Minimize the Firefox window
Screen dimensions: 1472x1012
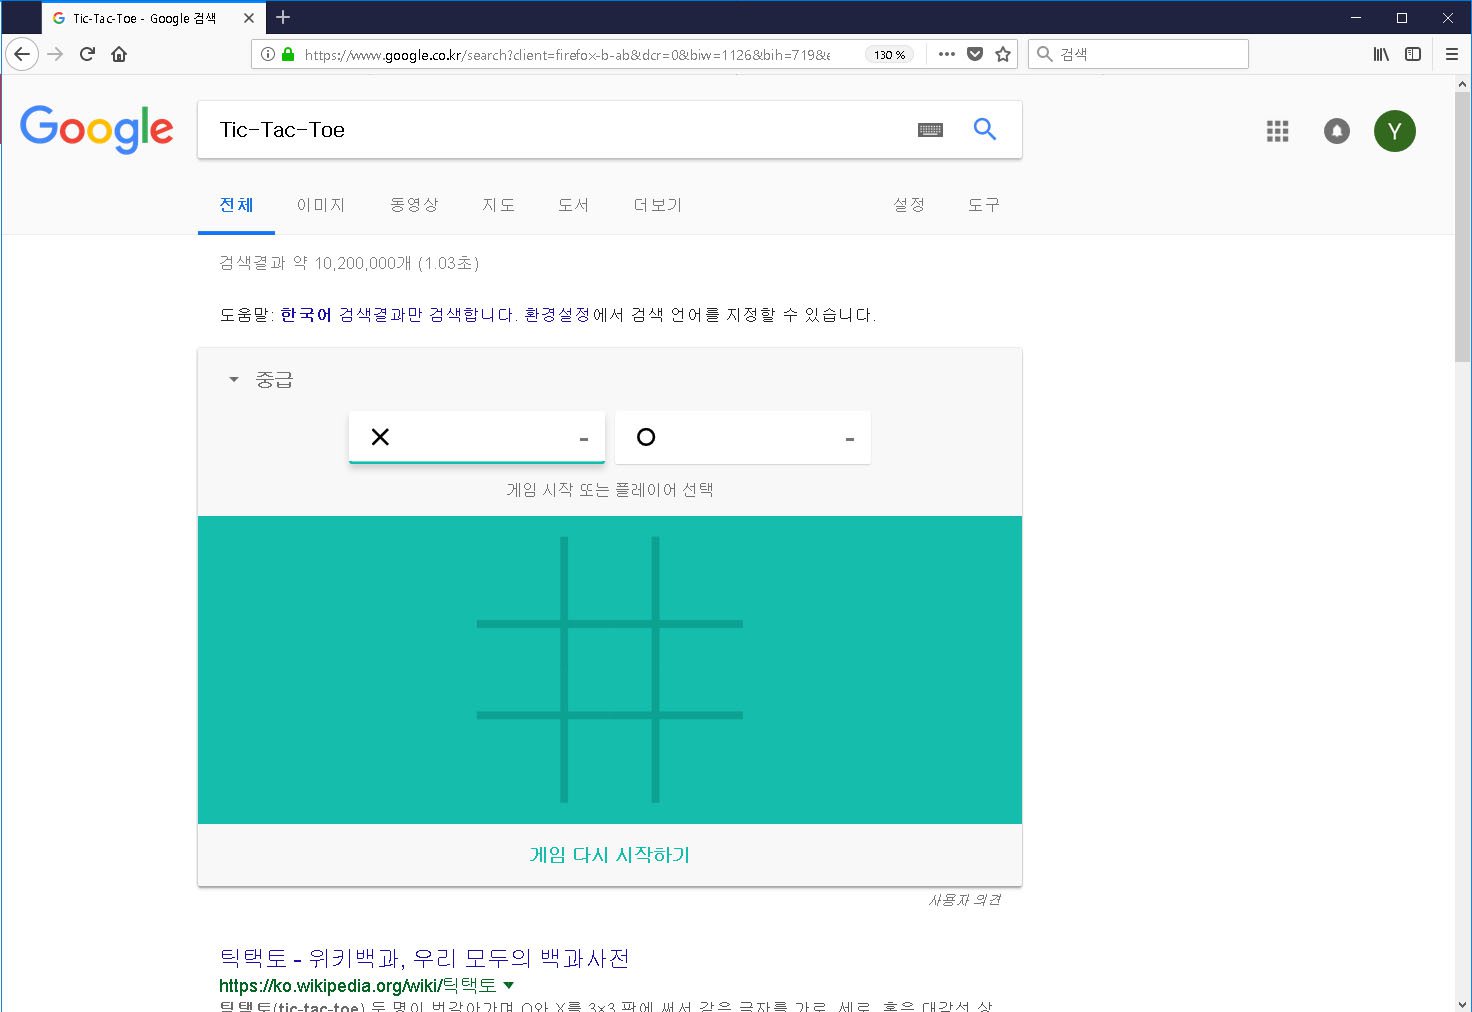pyautogui.click(x=1357, y=17)
